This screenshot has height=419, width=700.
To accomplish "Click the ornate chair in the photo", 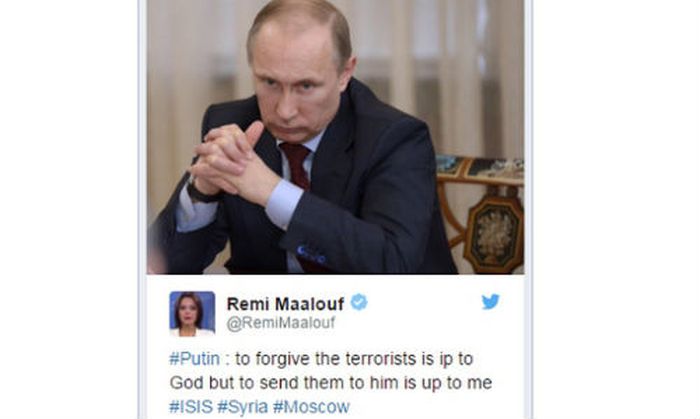I will [x=480, y=214].
